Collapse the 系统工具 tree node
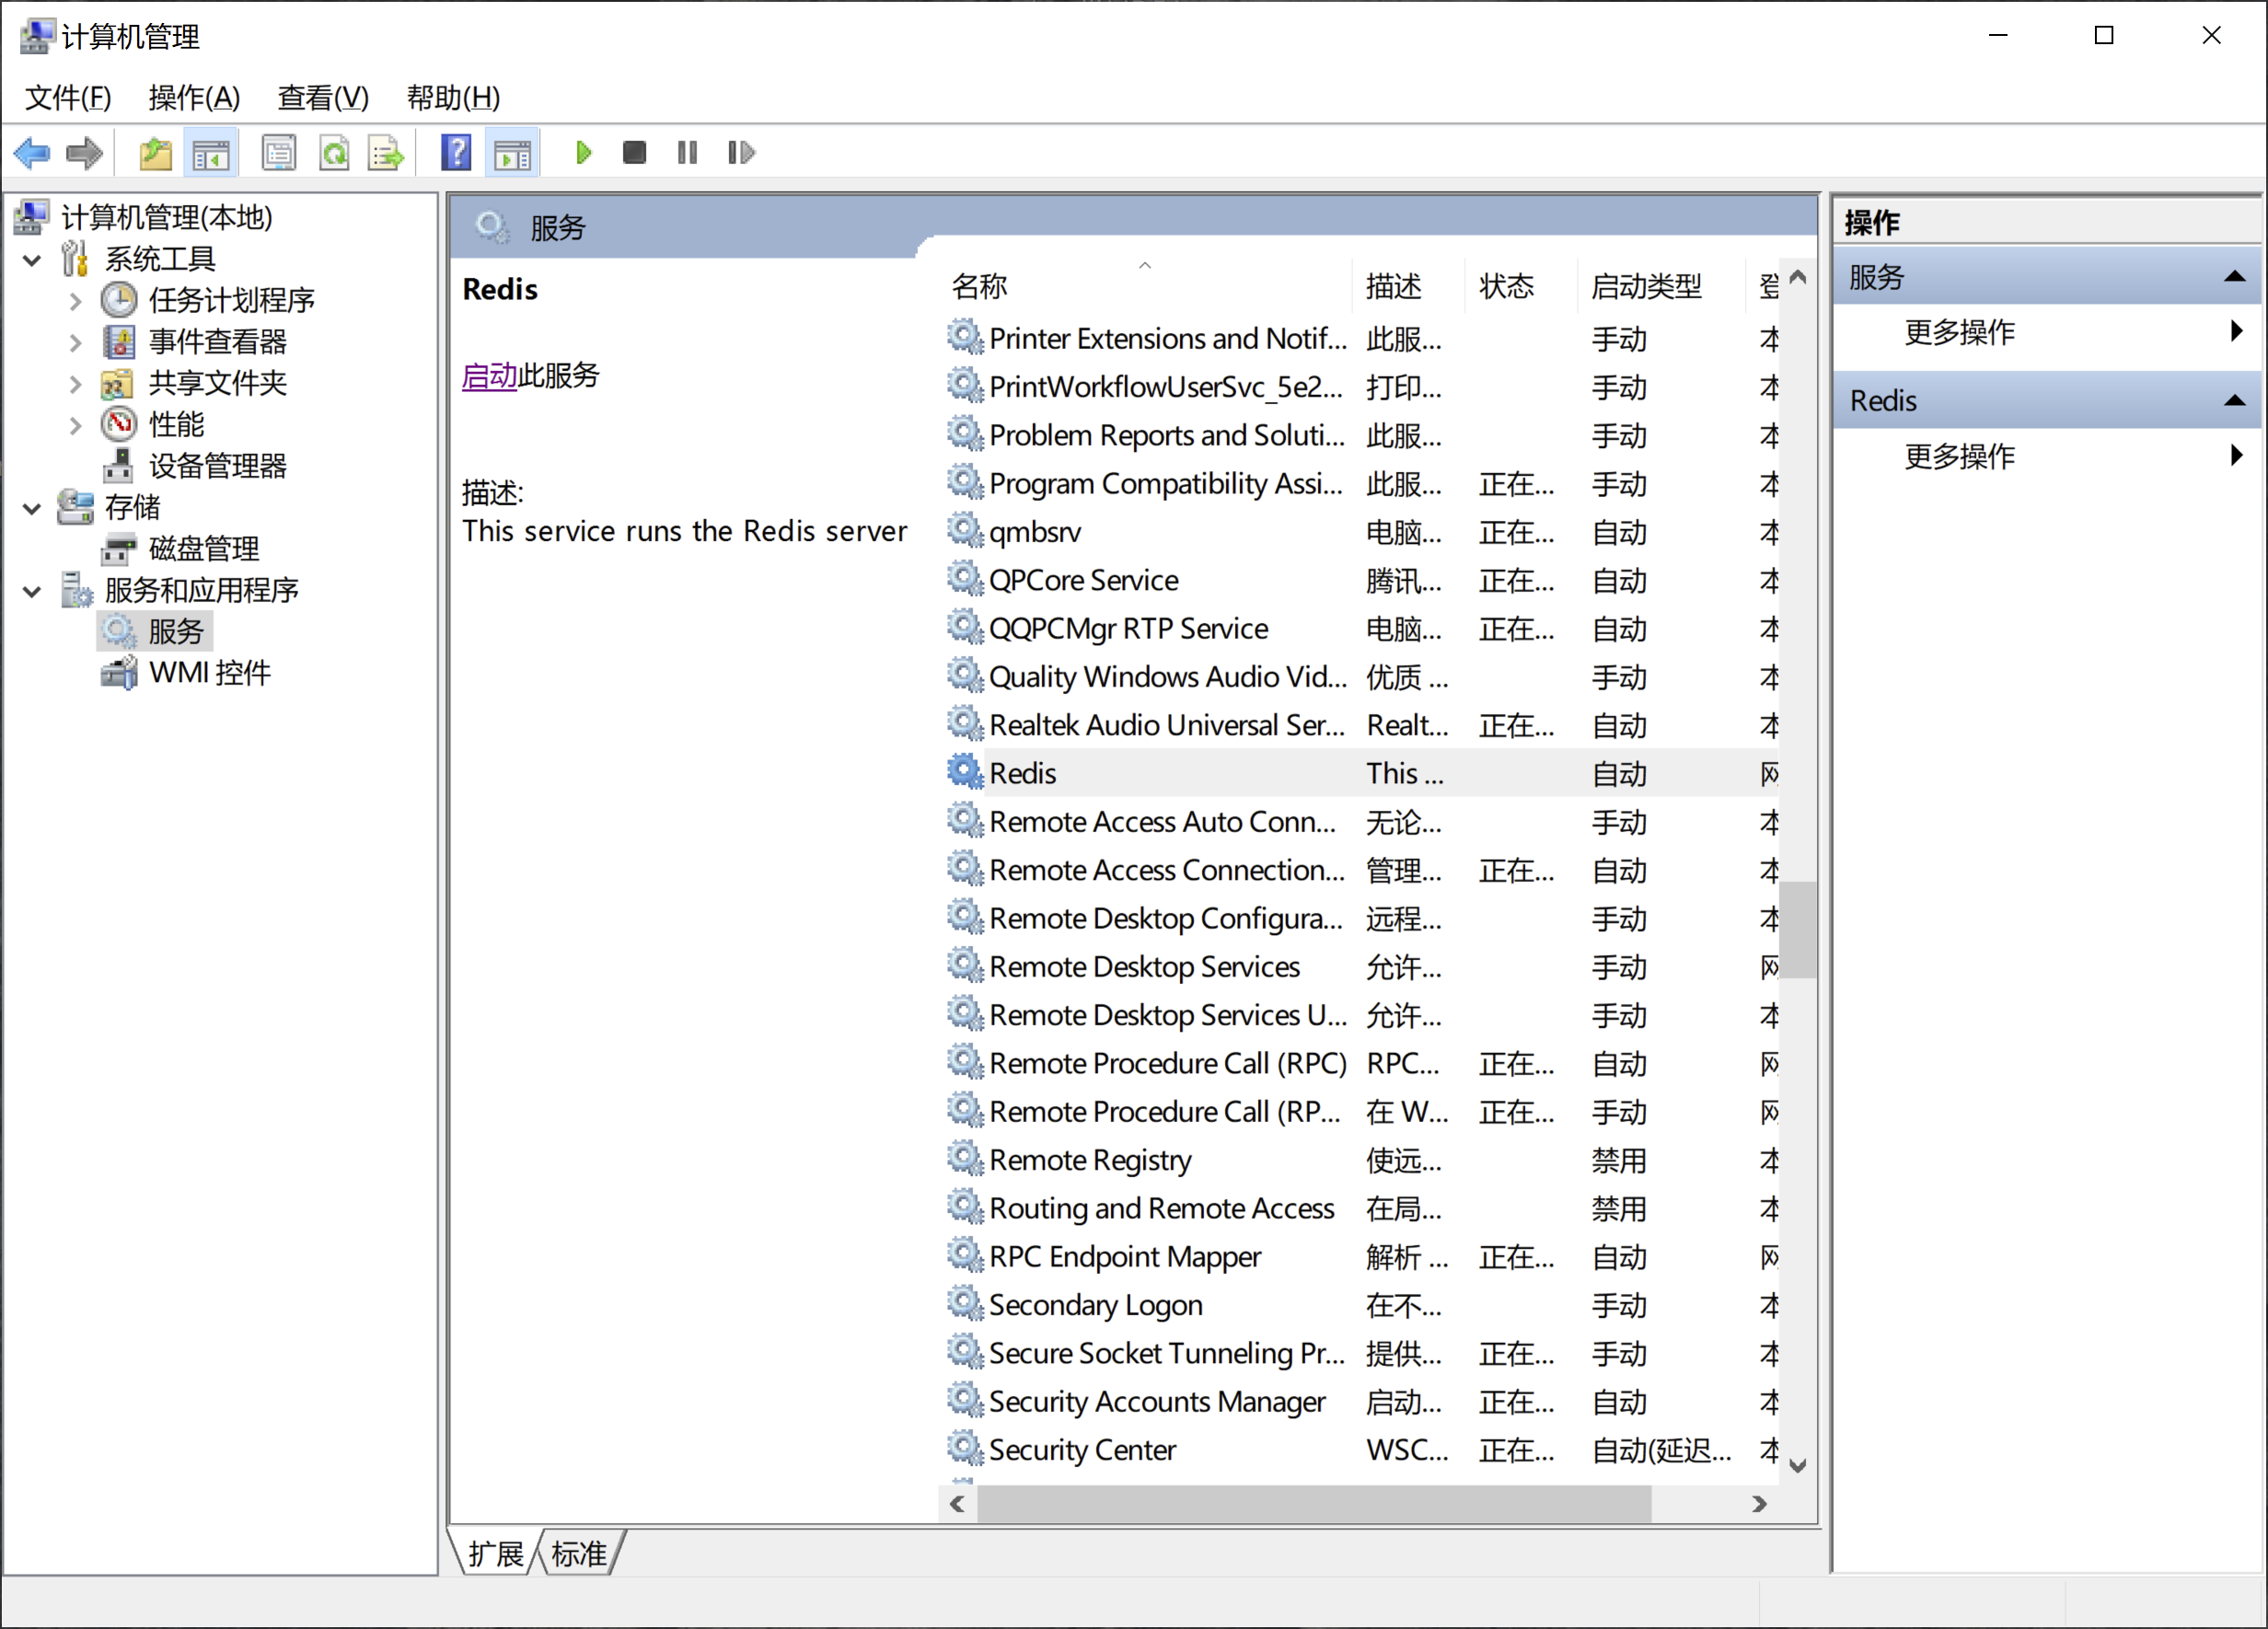2268x1629 pixels. point(32,260)
